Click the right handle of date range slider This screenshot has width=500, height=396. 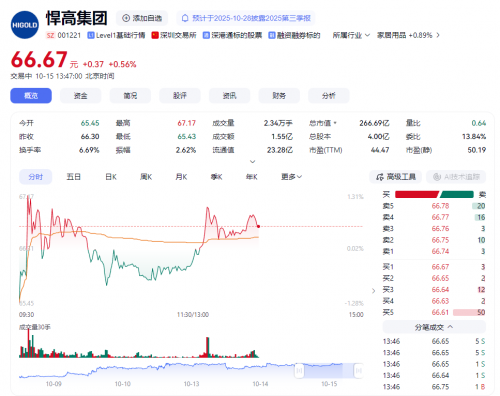[359, 370]
